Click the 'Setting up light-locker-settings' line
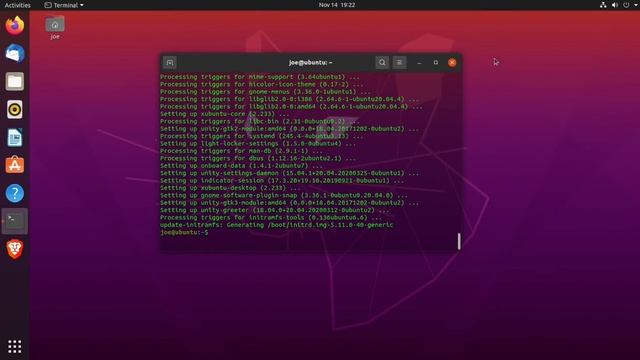The height and width of the screenshot is (360, 640). coord(258,144)
